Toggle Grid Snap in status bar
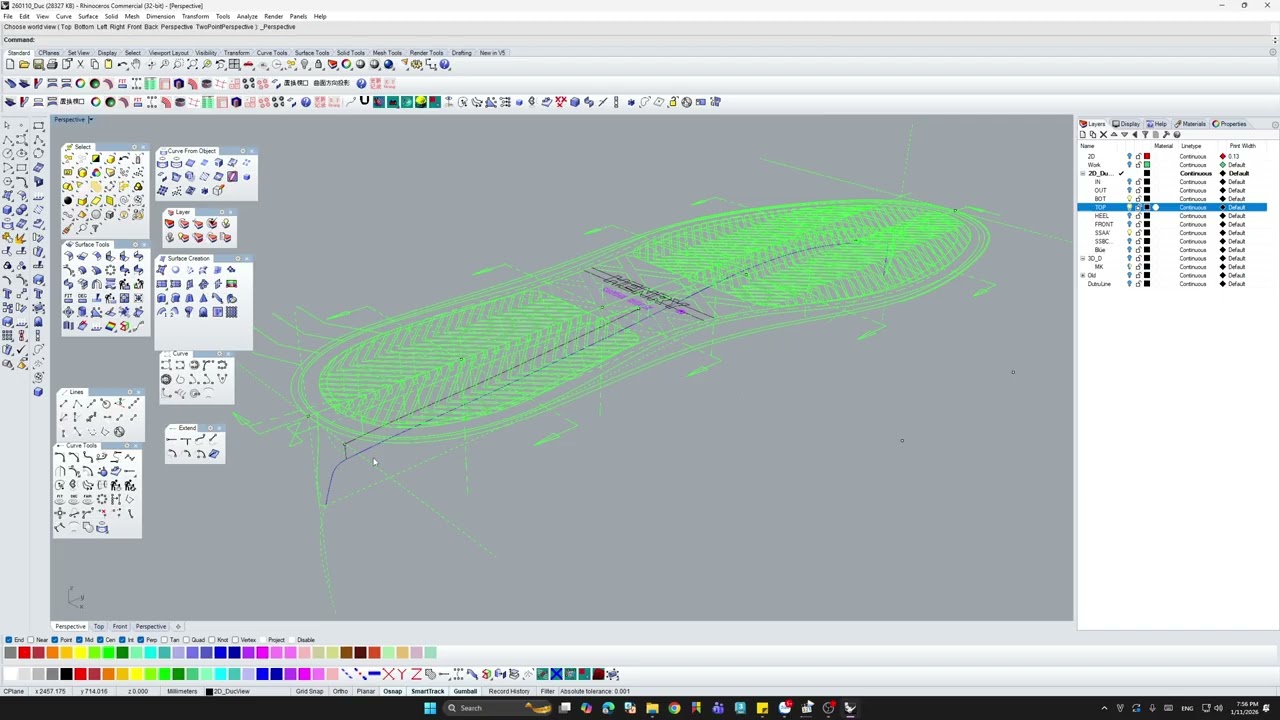 (310, 692)
